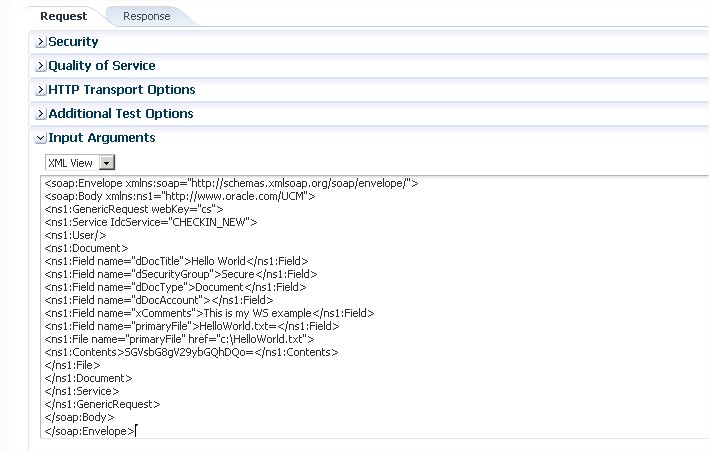
Task: Click the closing soap:Envelope tag line
Action: point(88,430)
